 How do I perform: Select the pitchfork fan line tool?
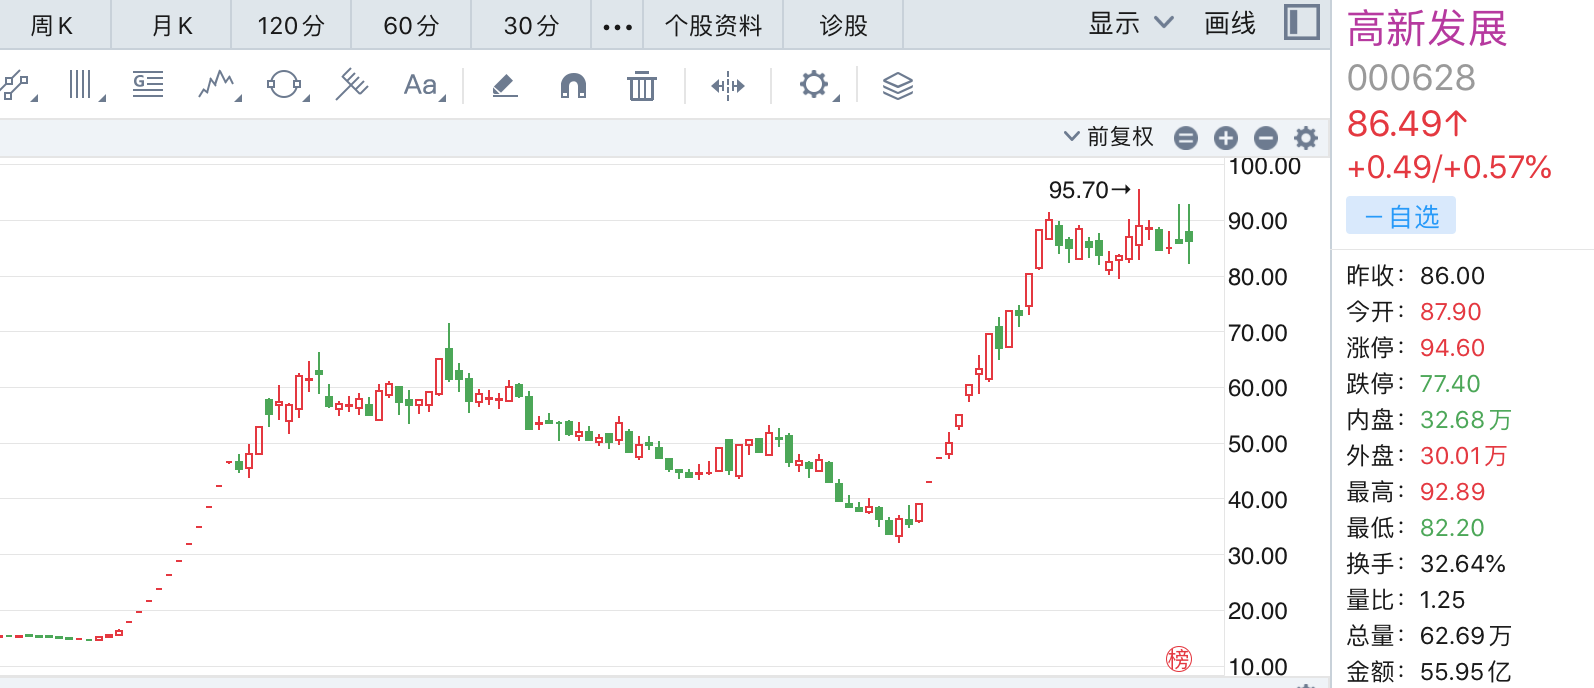point(352,85)
